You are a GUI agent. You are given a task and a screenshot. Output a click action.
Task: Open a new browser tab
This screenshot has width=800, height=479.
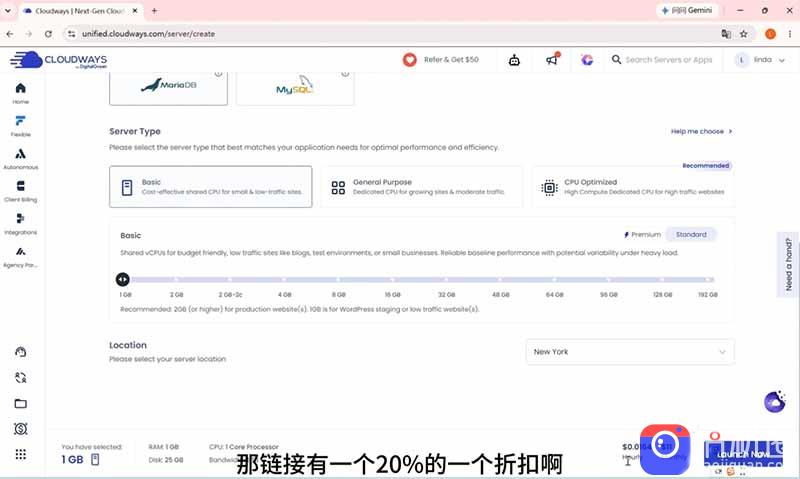click(x=154, y=11)
